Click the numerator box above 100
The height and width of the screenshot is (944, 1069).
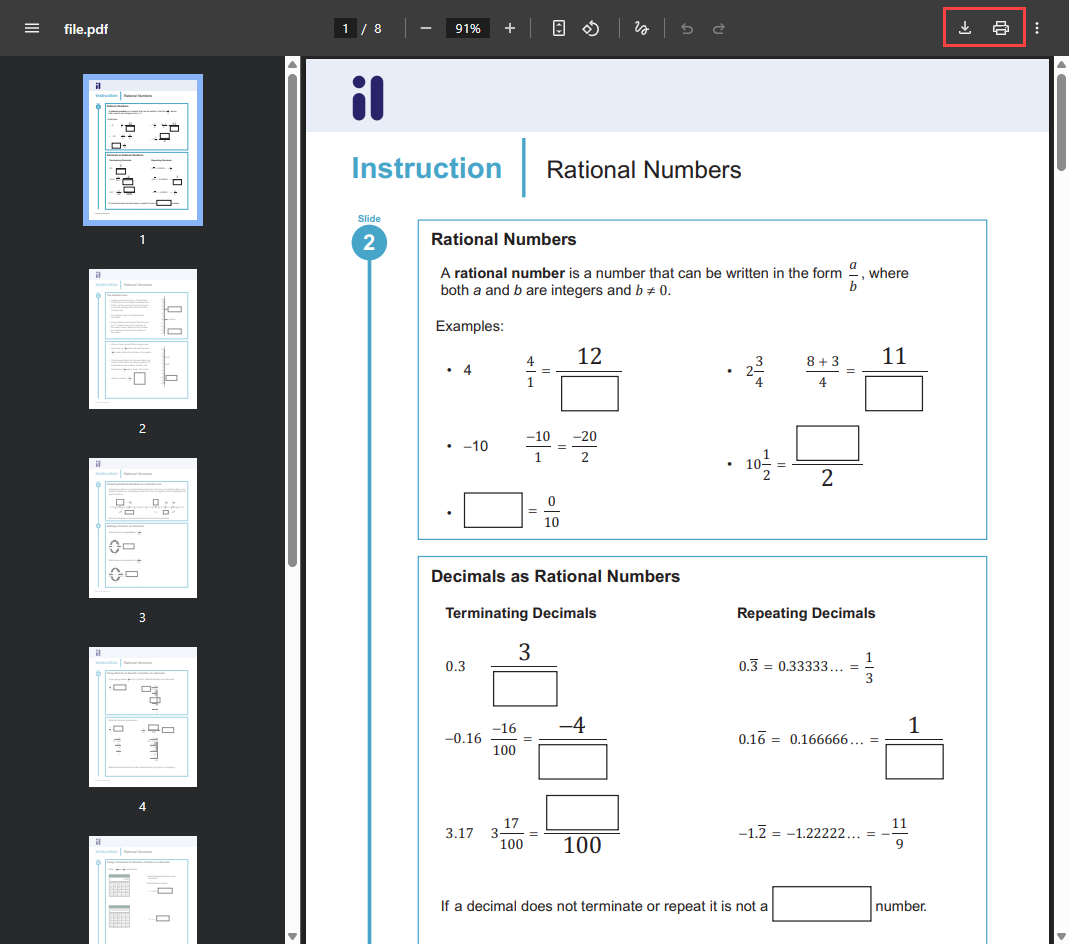(x=582, y=812)
